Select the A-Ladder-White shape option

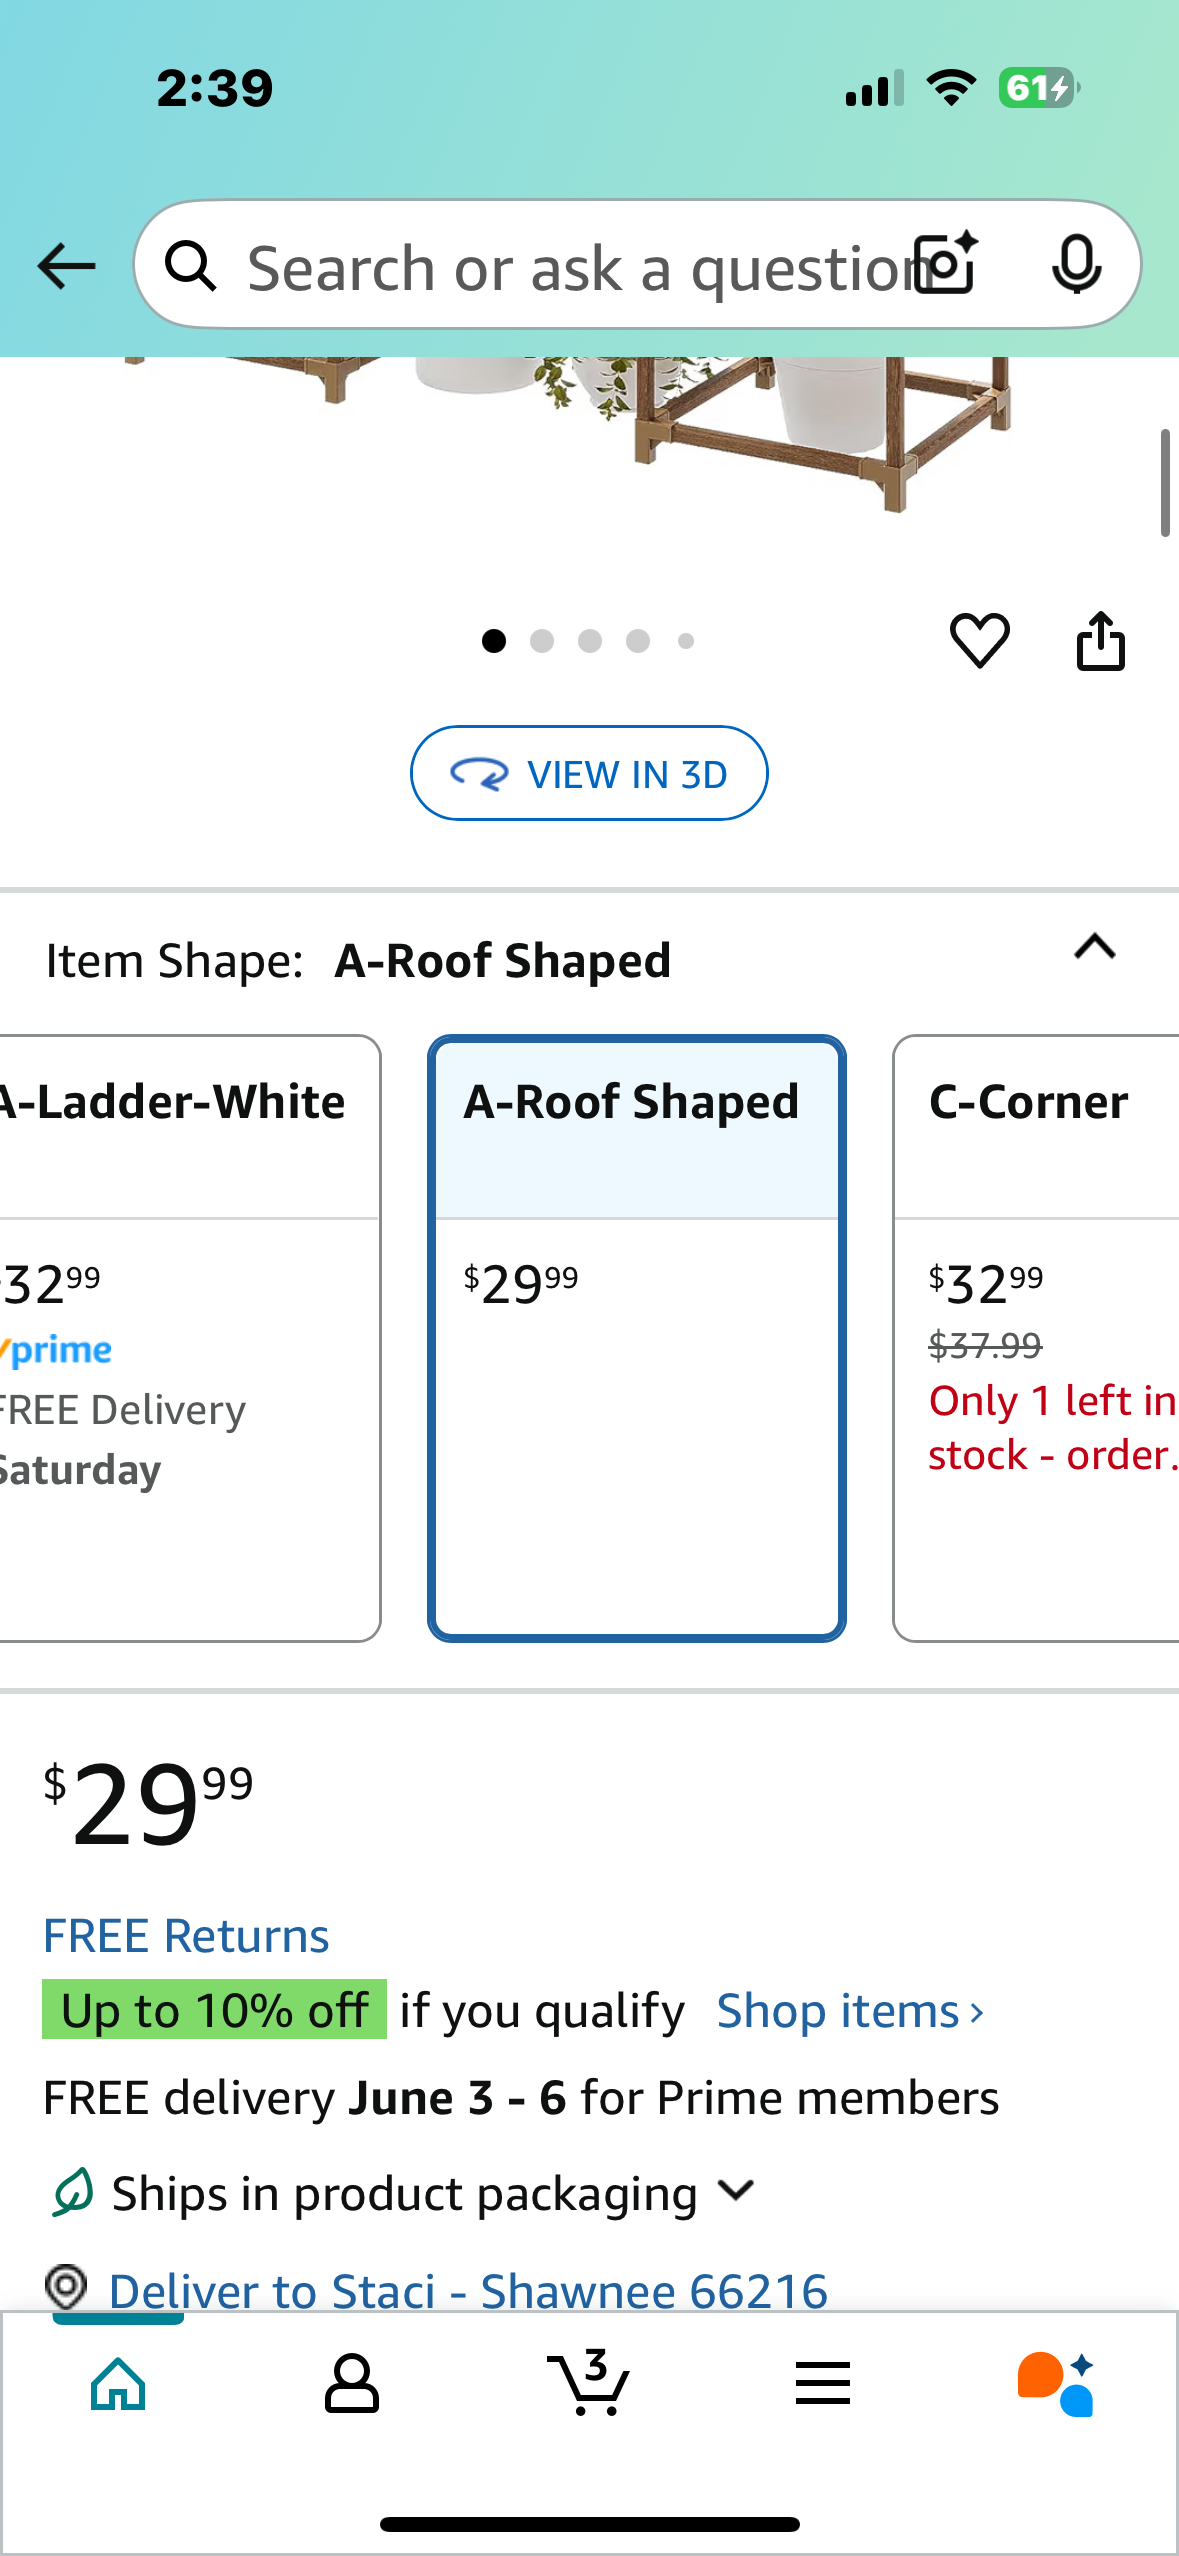pyautogui.click(x=189, y=1338)
